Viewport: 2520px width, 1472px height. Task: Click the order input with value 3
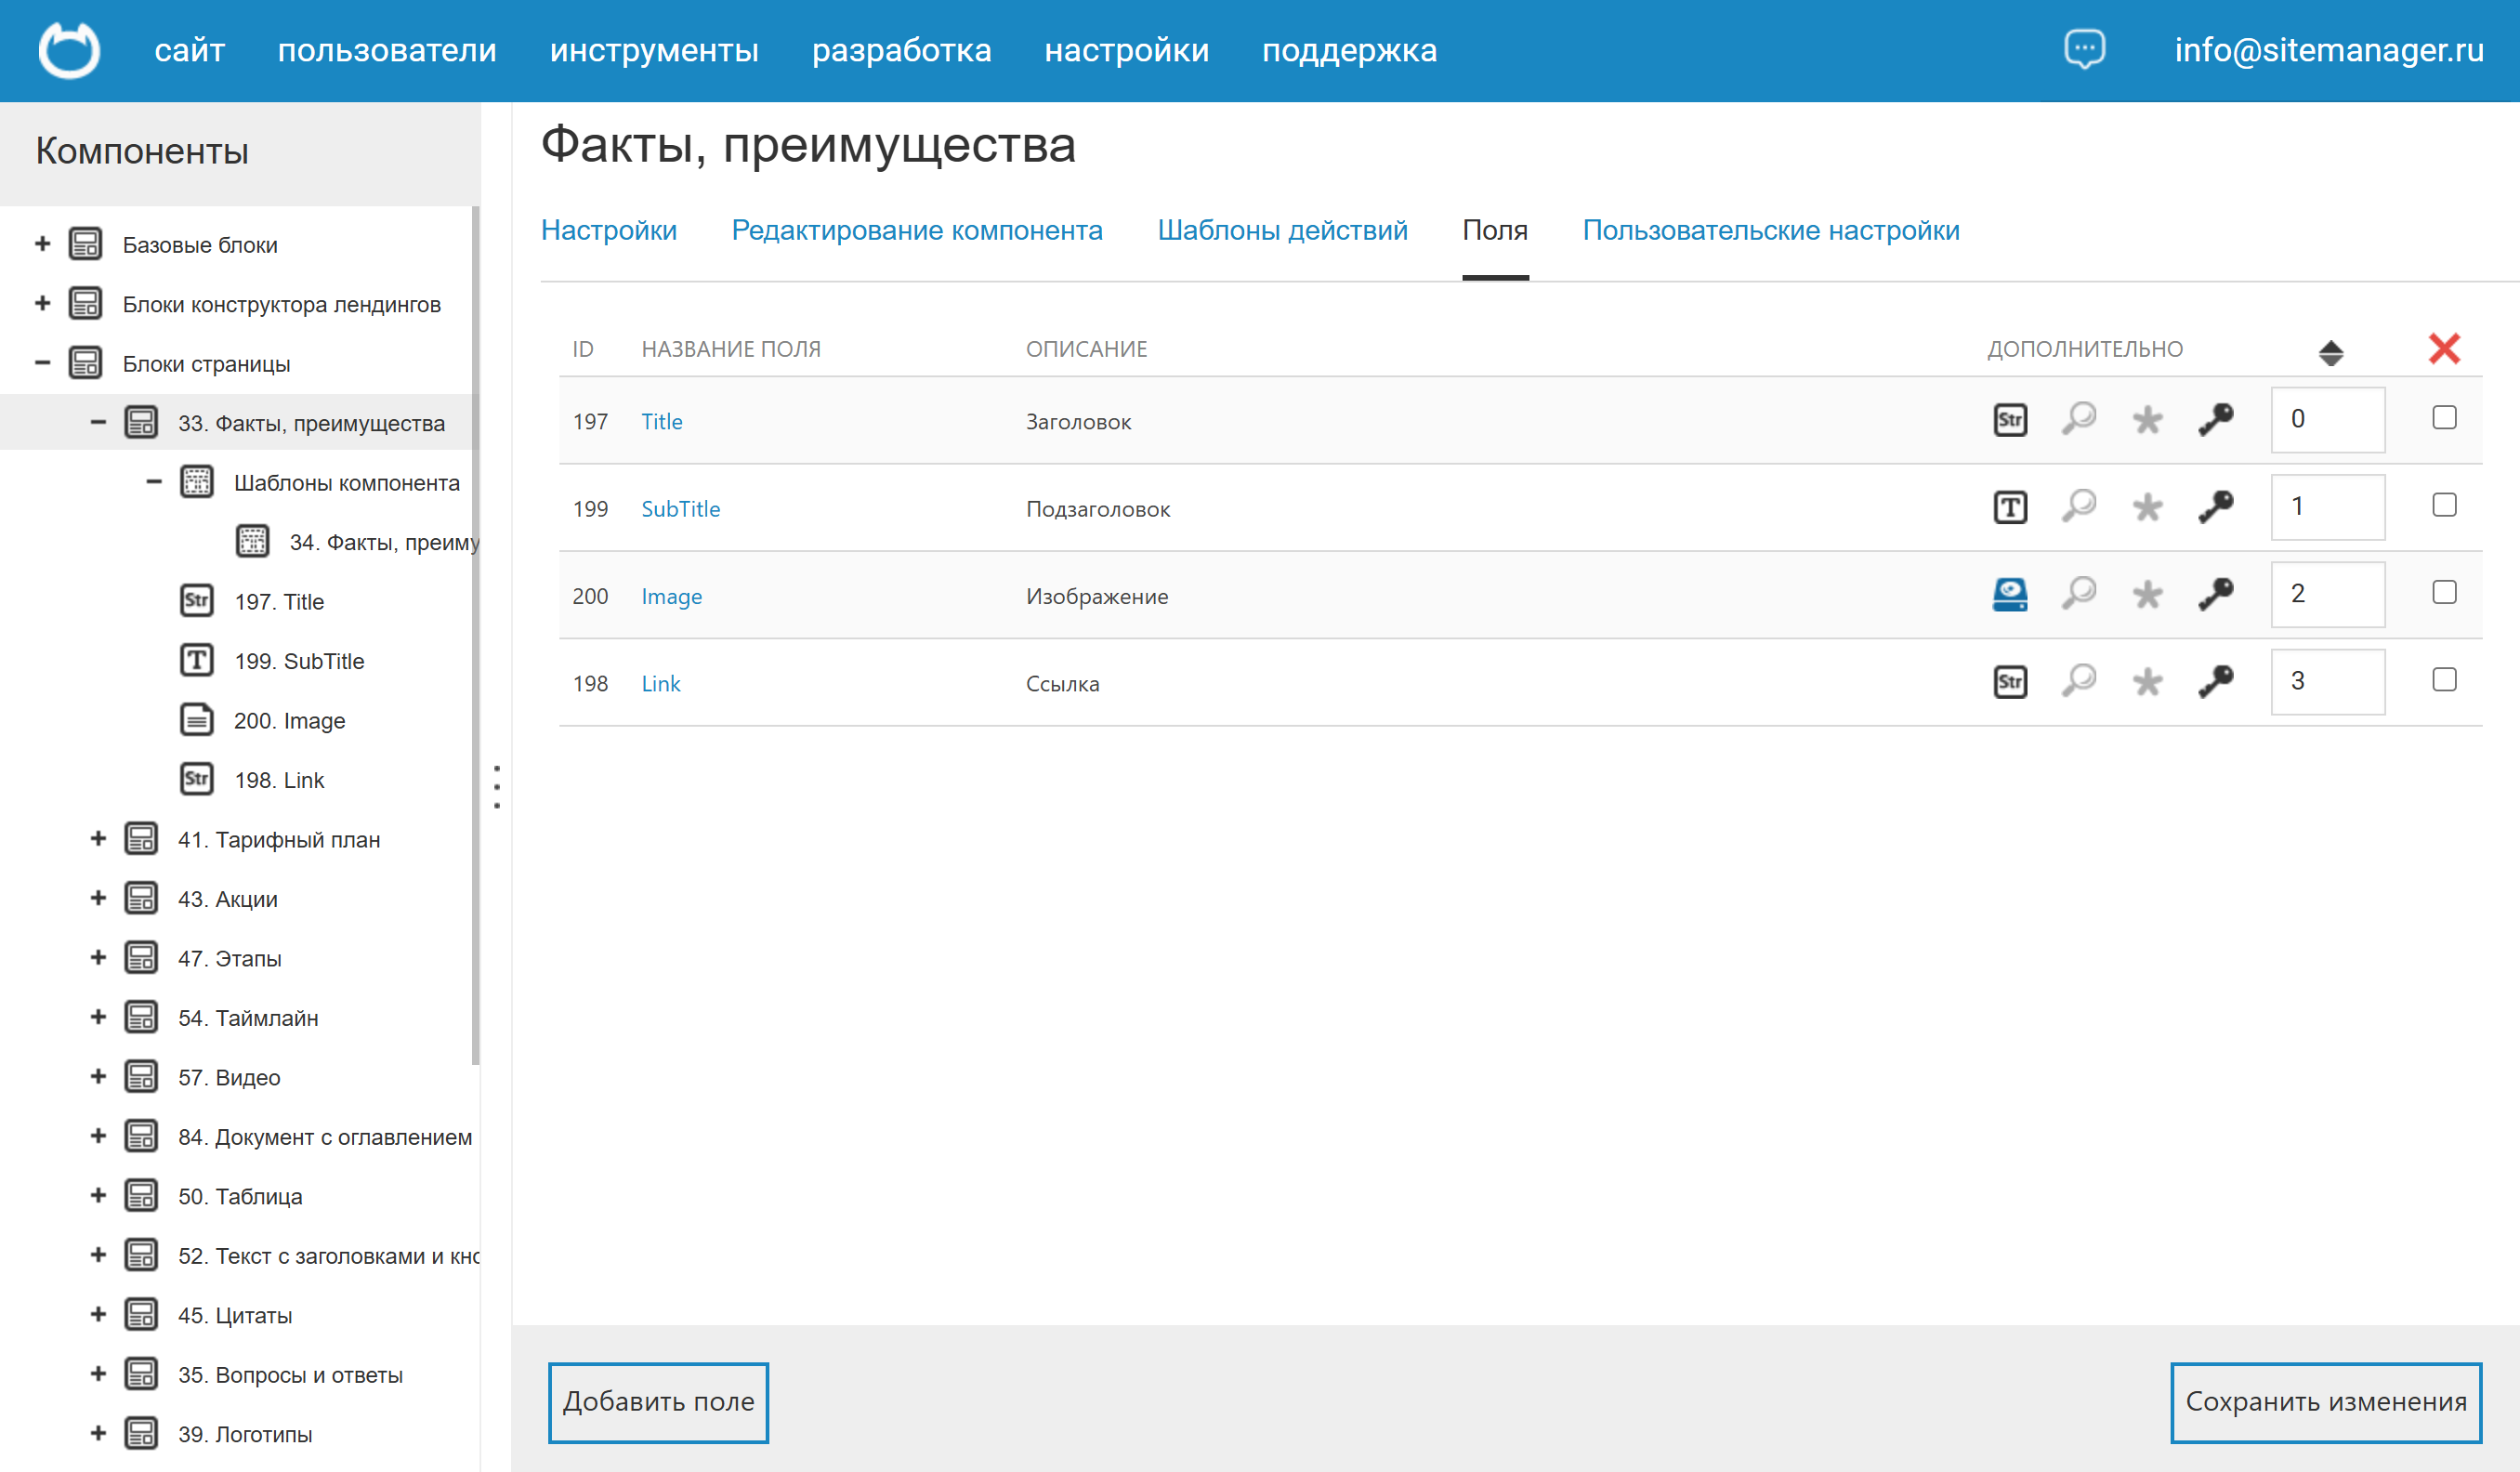2327,681
